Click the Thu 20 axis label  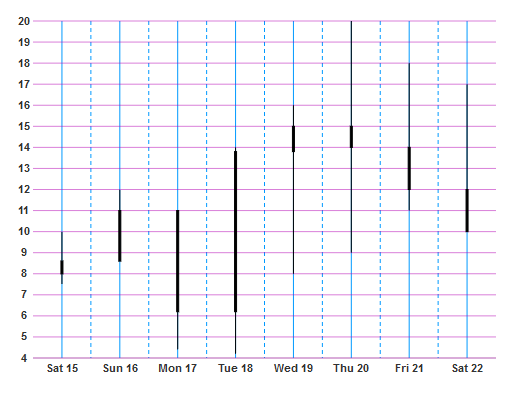tap(351, 368)
